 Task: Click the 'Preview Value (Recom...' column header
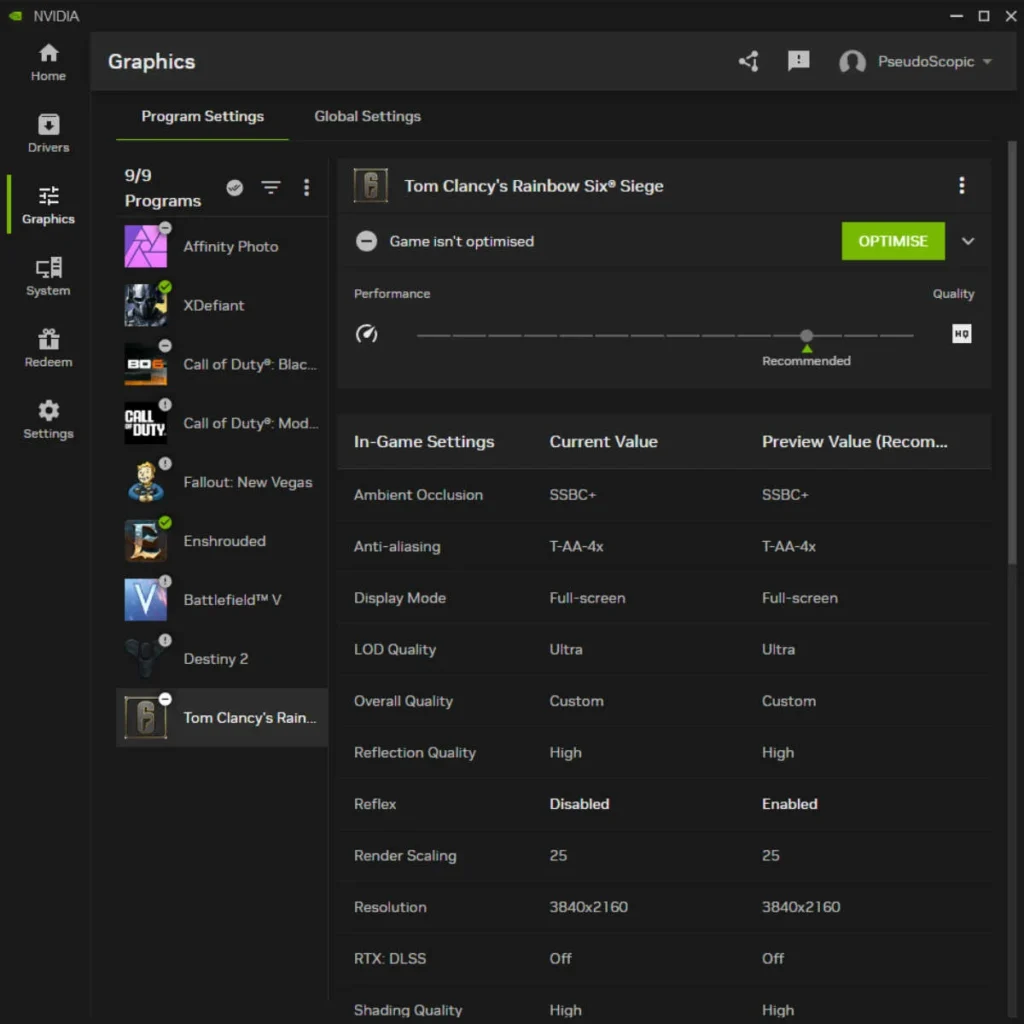[854, 441]
